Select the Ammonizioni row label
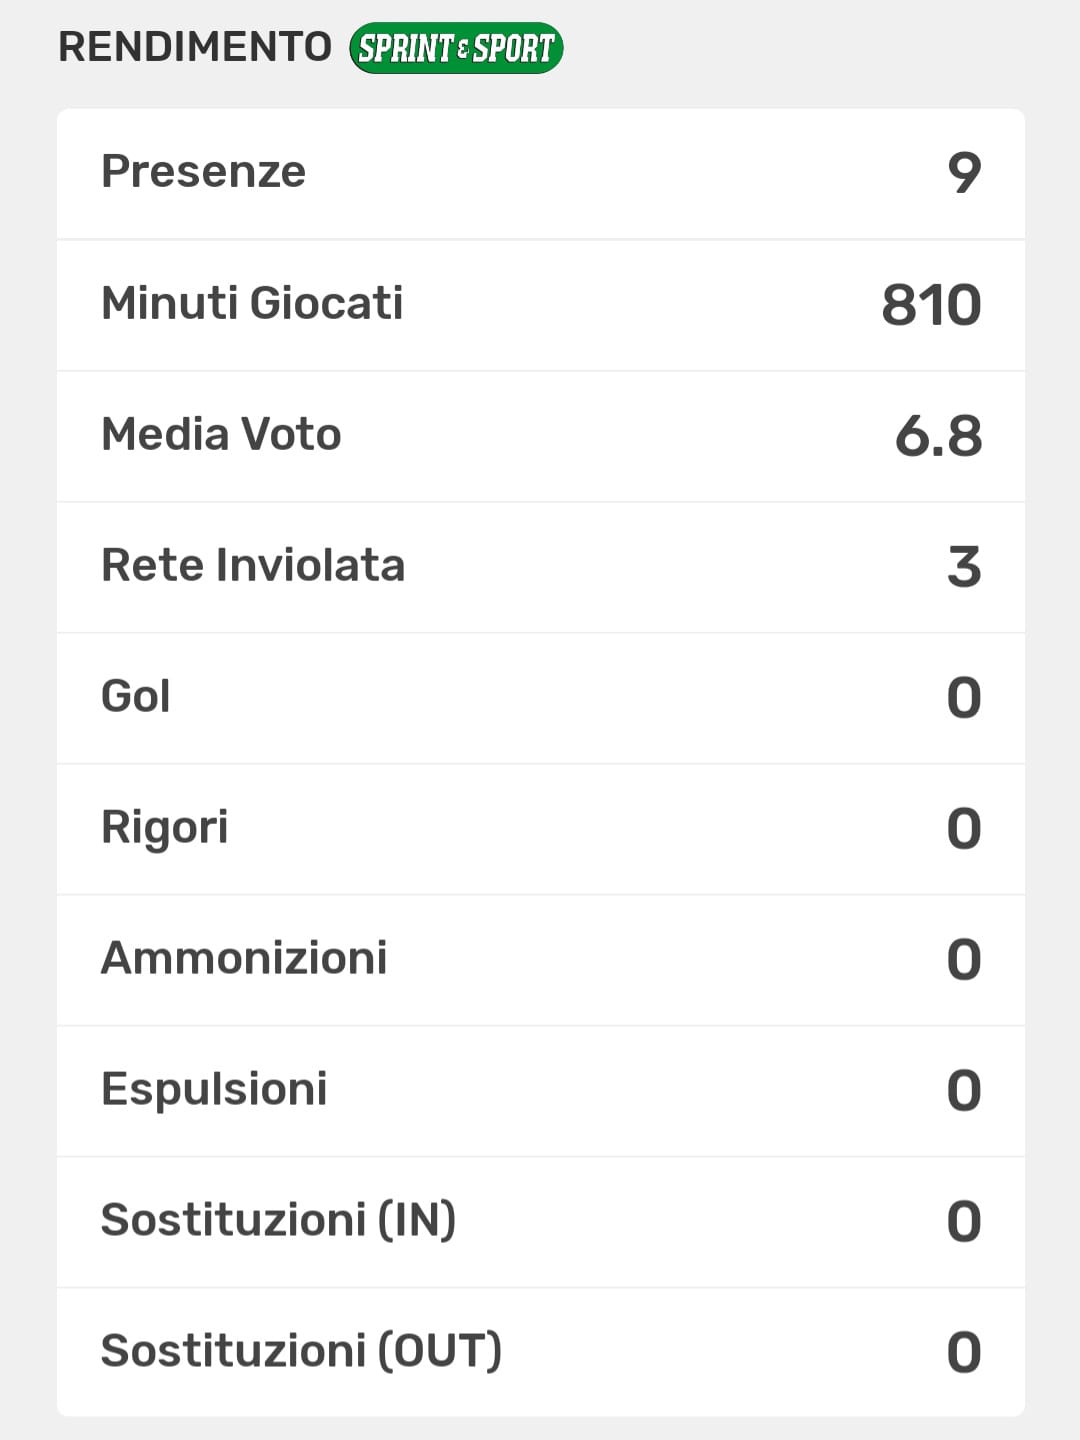 pyautogui.click(x=244, y=959)
